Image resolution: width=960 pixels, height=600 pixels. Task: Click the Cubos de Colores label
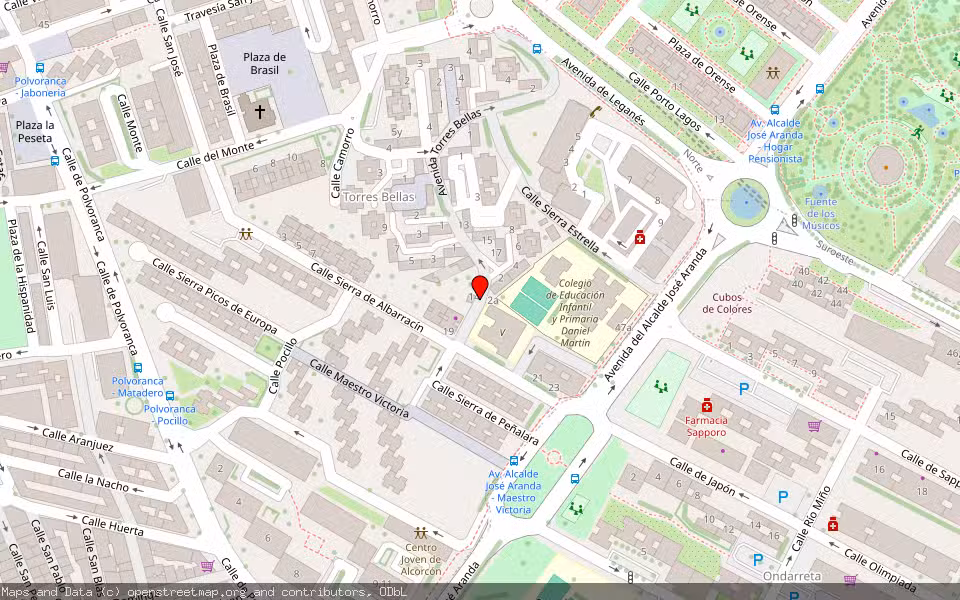point(727,303)
